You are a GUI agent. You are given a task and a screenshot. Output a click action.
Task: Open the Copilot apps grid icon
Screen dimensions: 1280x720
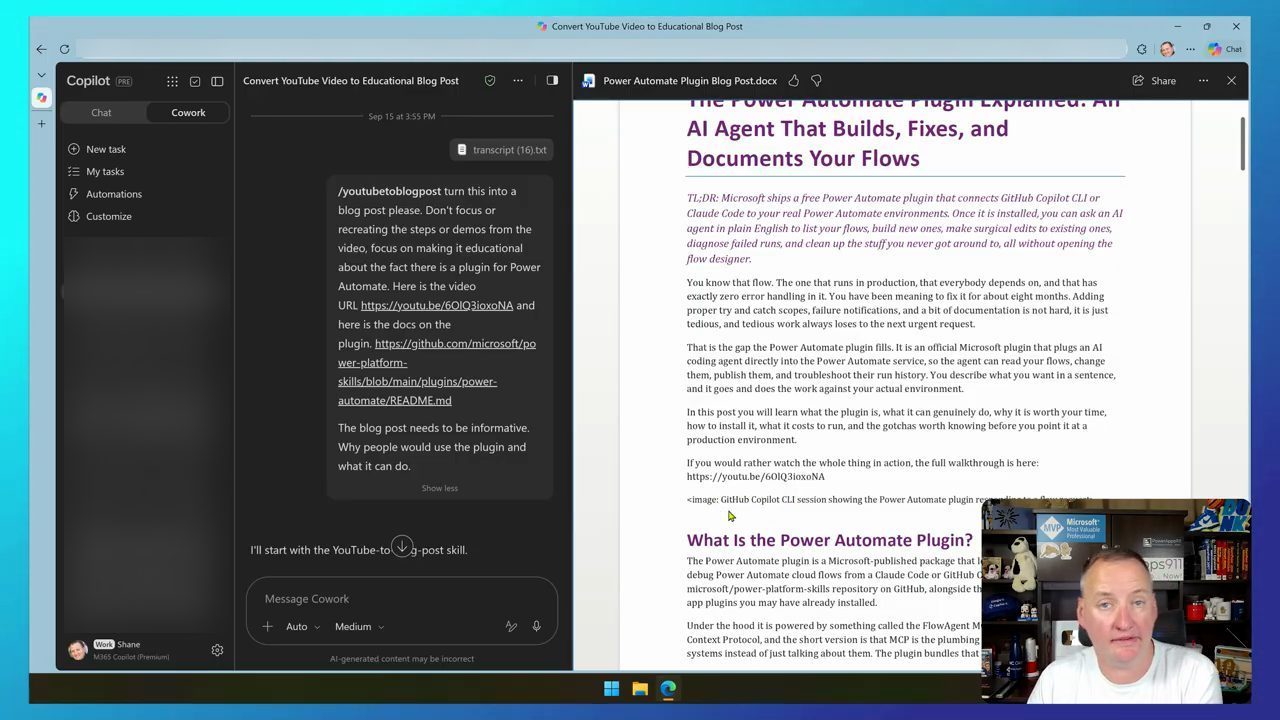(x=173, y=81)
